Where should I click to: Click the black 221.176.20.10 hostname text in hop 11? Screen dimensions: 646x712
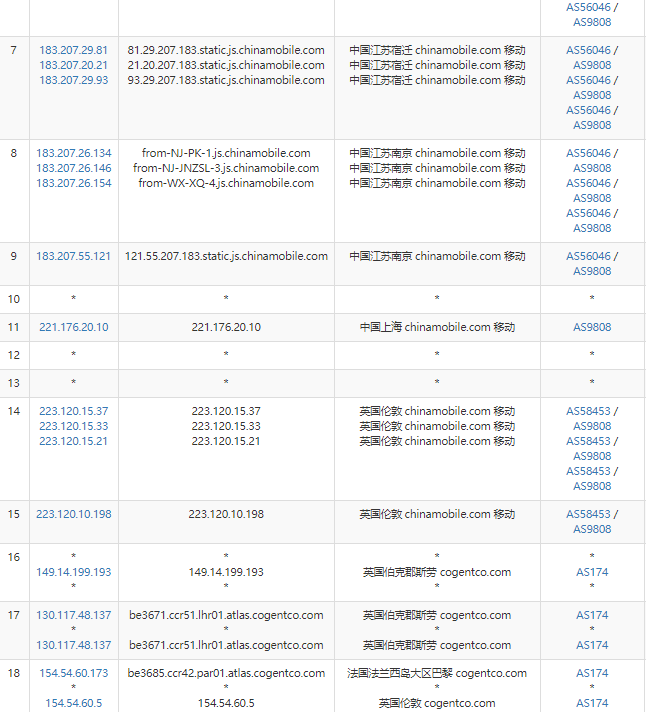pyautogui.click(x=226, y=327)
